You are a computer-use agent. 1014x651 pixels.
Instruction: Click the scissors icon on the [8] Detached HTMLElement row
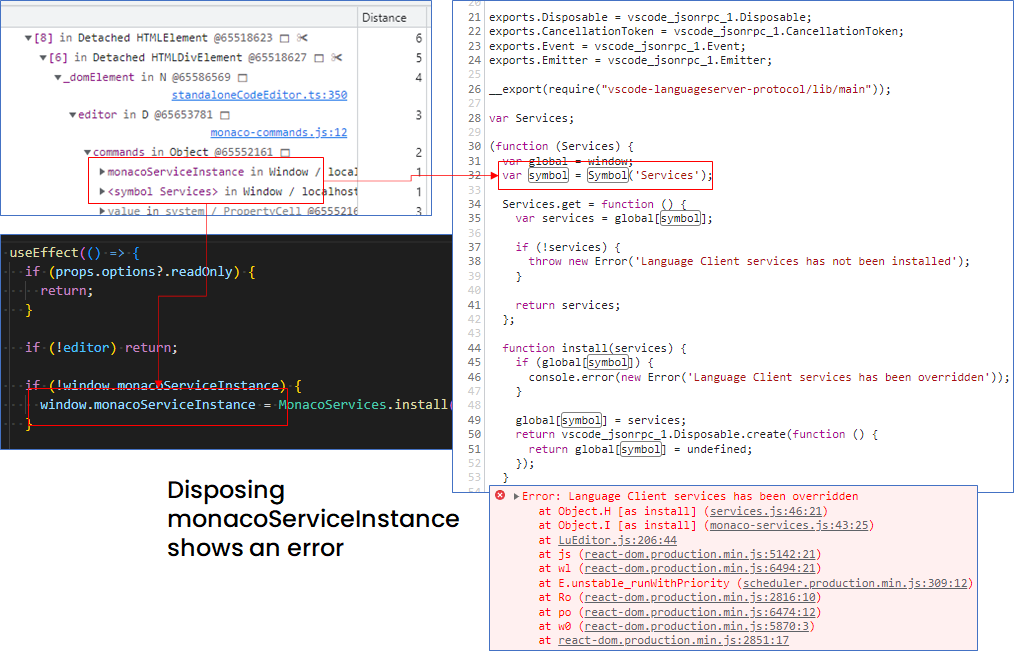(302, 39)
